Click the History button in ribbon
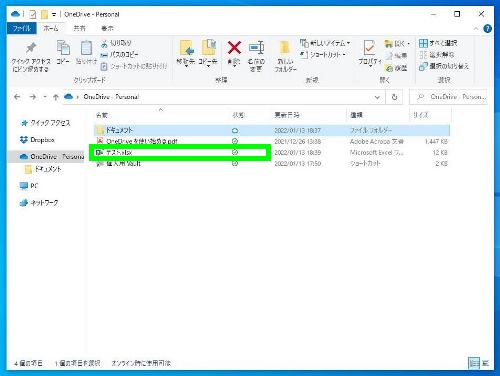The width and height of the screenshot is (500, 376). (x=396, y=68)
